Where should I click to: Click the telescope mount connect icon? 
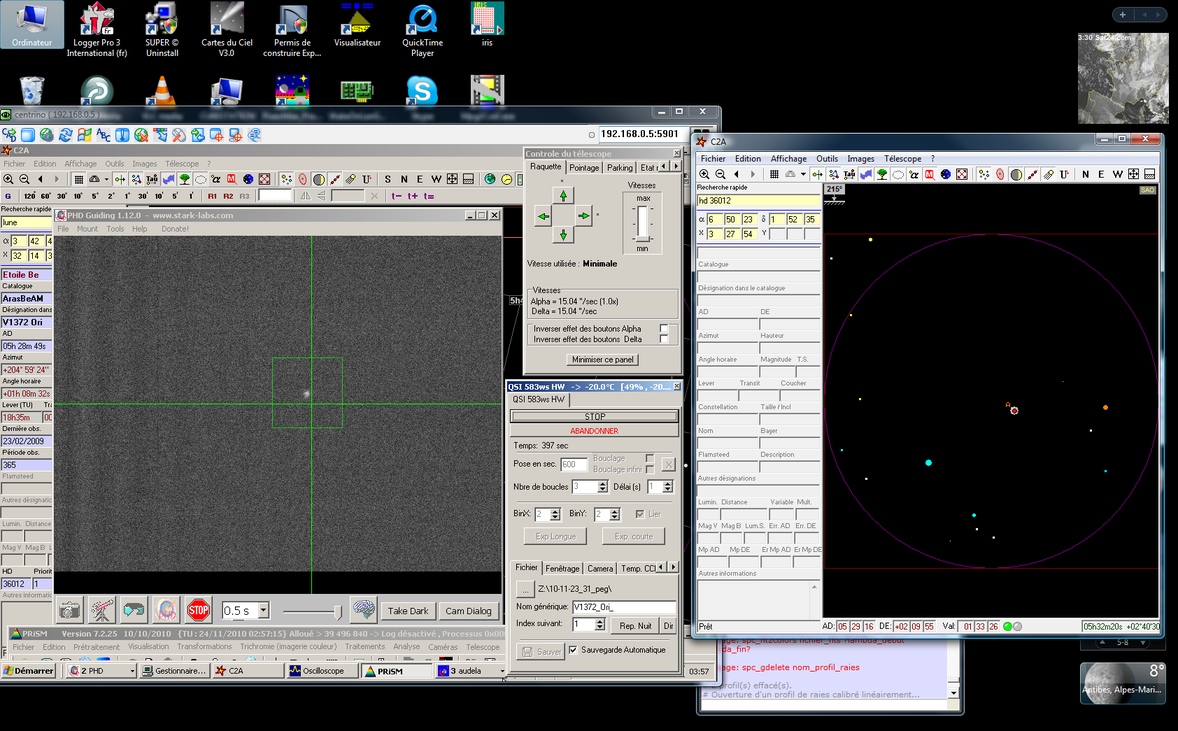point(101,610)
